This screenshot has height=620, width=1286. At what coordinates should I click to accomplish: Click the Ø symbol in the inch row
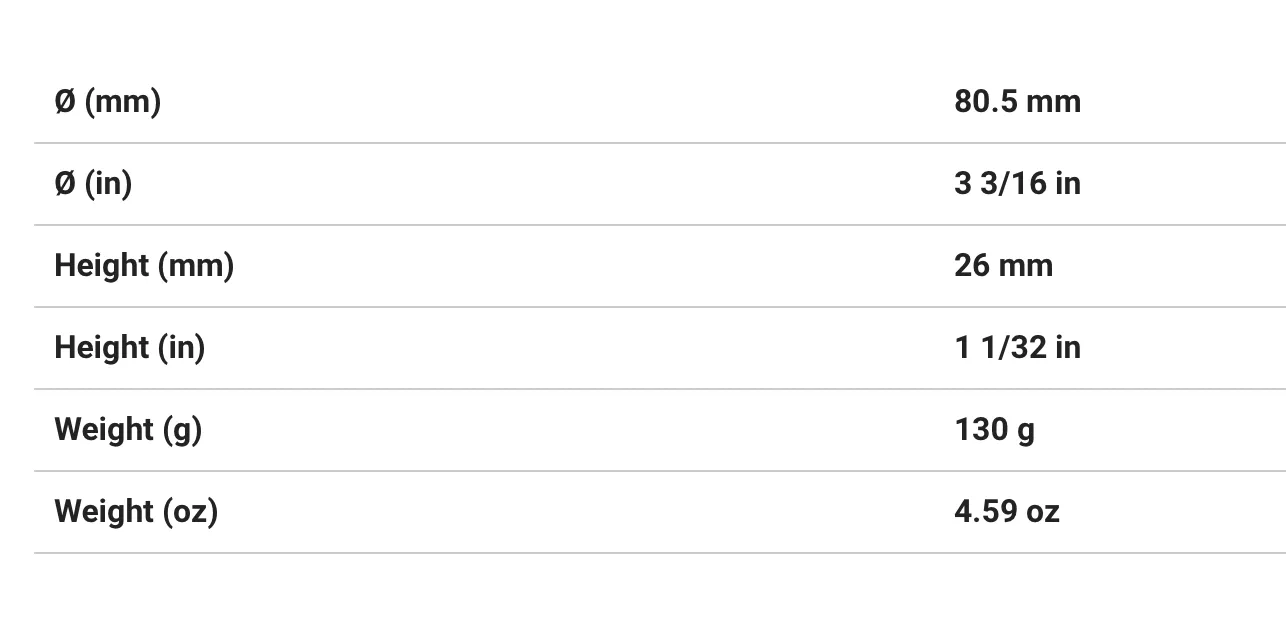[65, 184]
